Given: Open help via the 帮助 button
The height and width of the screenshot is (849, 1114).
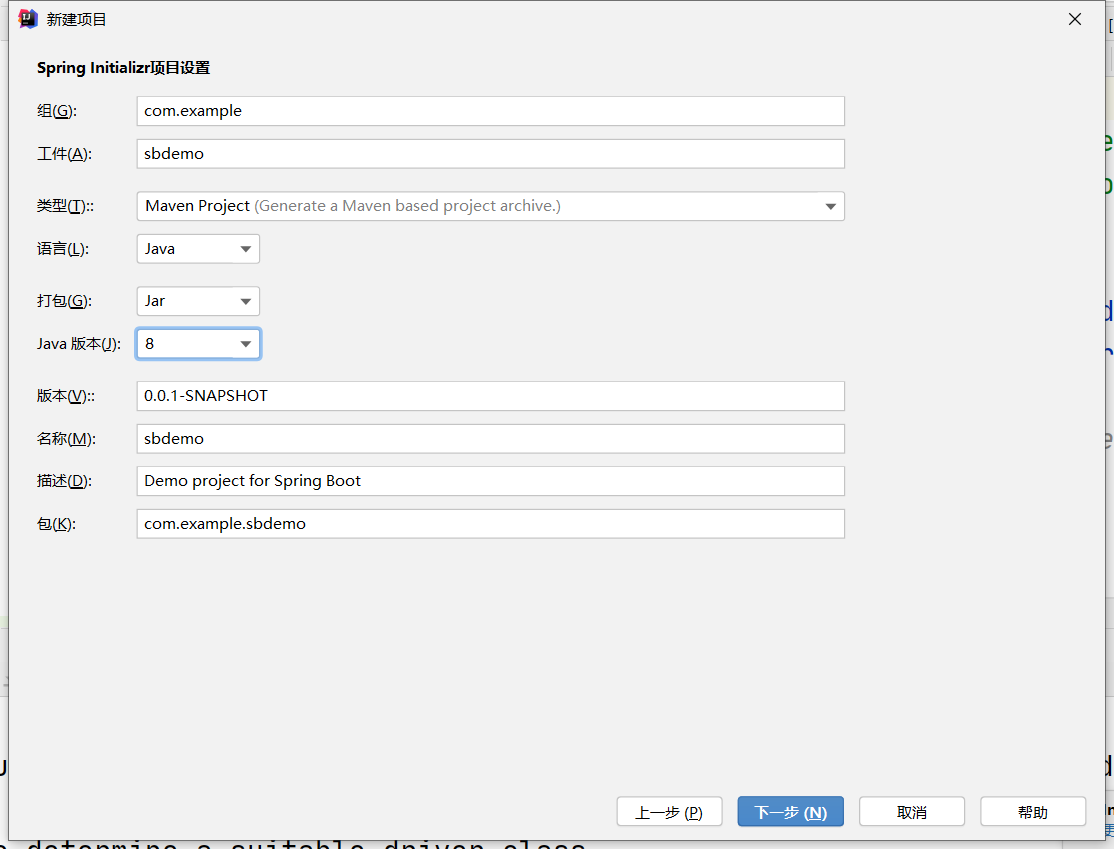Looking at the screenshot, I should pyautogui.click(x=1032, y=812).
